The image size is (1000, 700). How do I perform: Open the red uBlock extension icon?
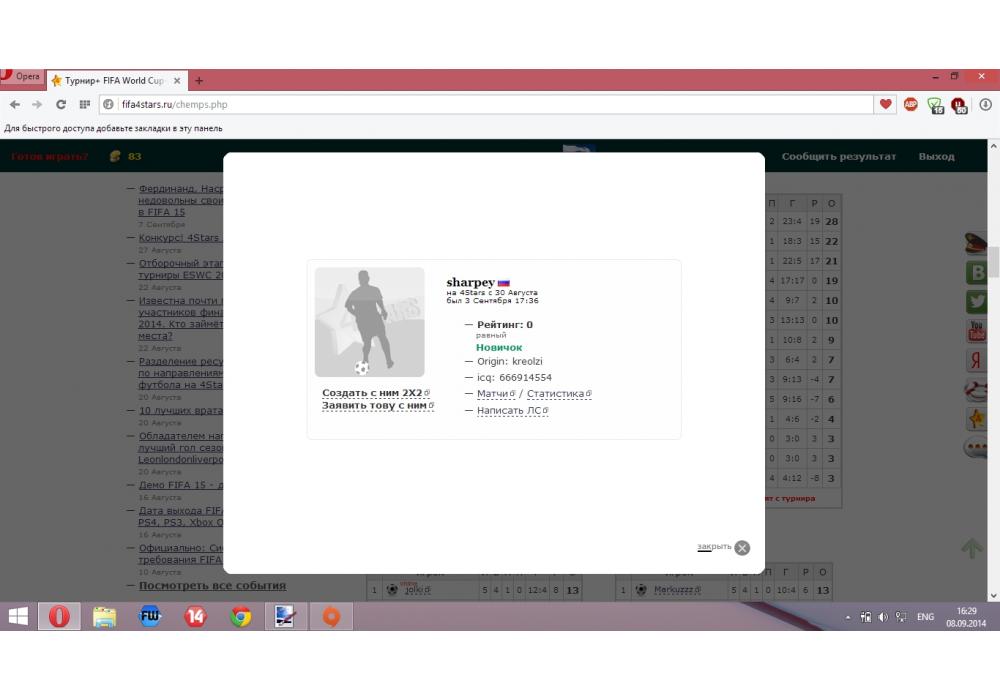pyautogui.click(x=959, y=105)
